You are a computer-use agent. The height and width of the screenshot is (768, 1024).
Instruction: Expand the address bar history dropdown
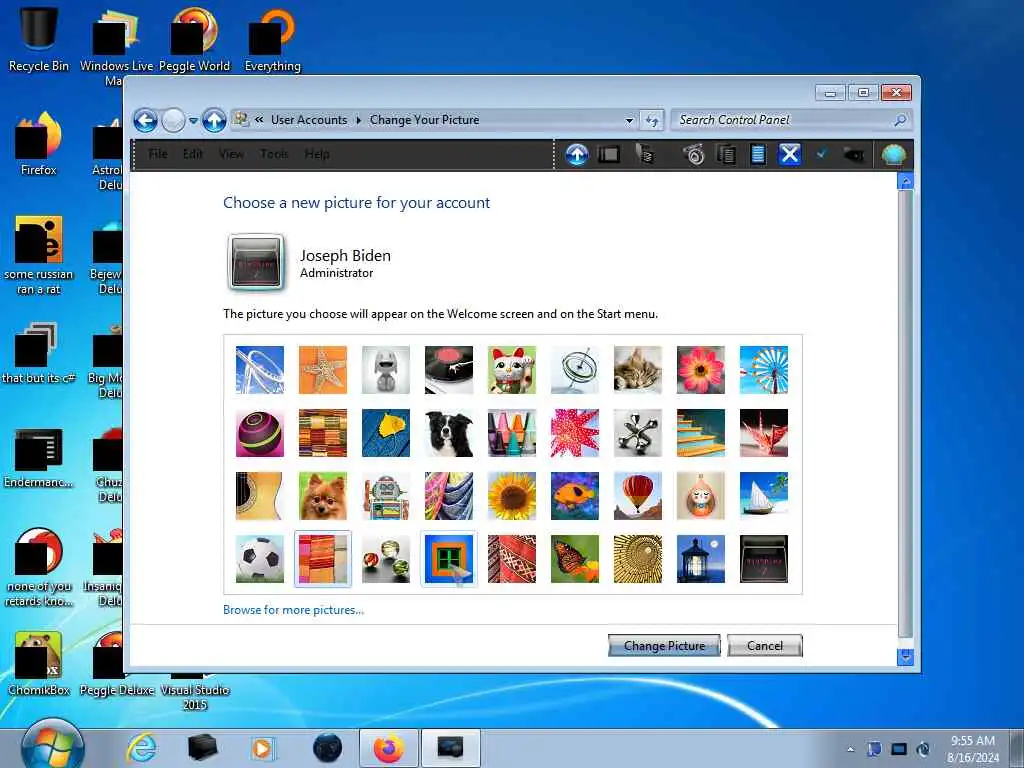tap(629, 120)
